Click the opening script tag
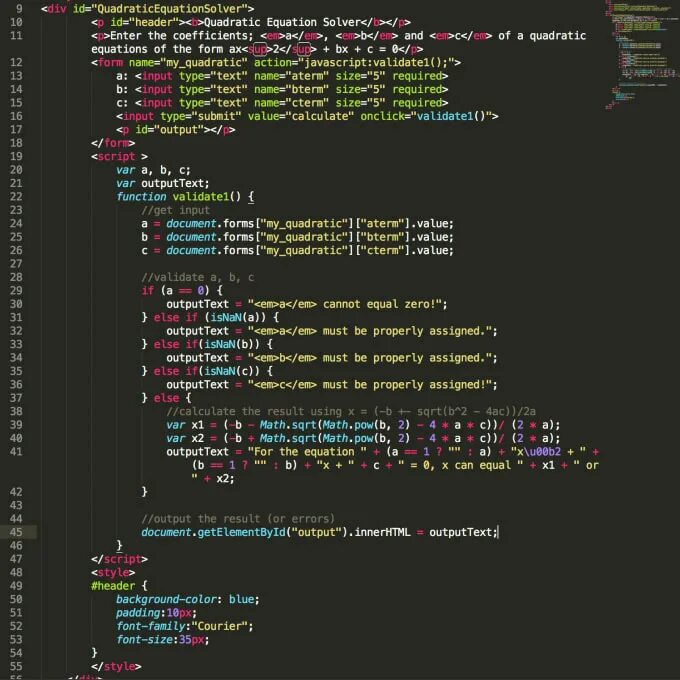 (x=119, y=157)
